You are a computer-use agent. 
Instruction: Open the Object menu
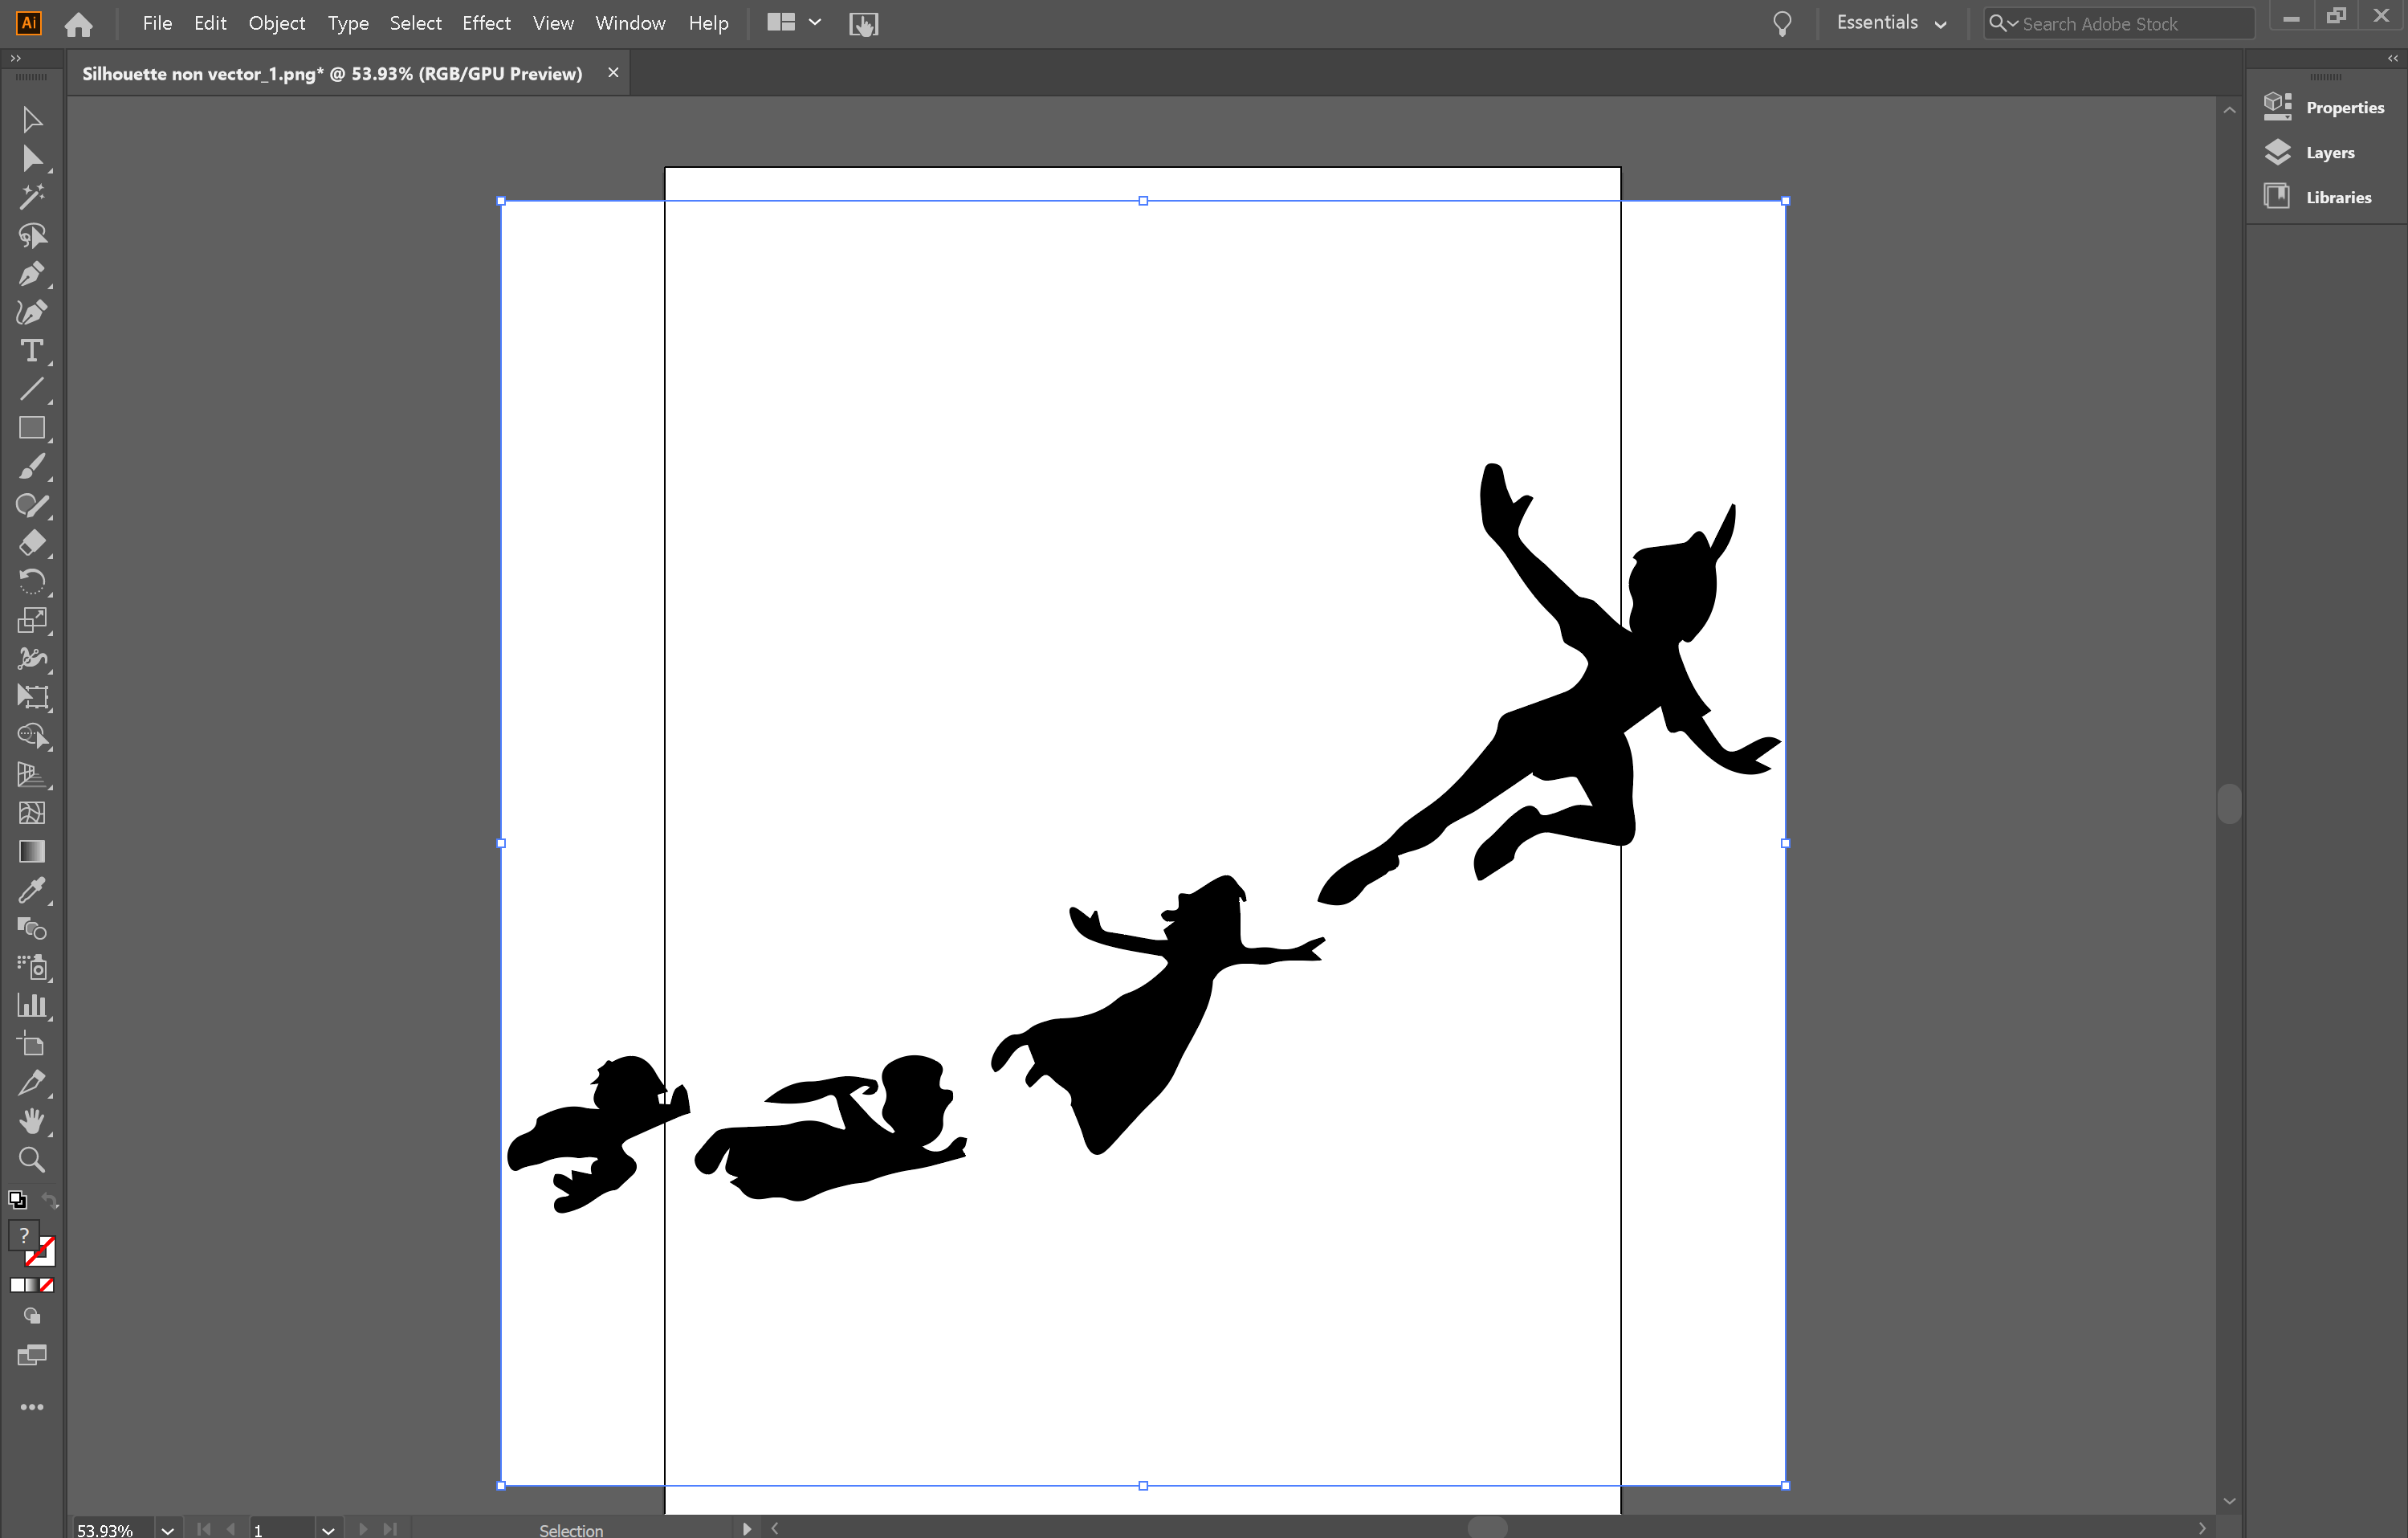276,22
